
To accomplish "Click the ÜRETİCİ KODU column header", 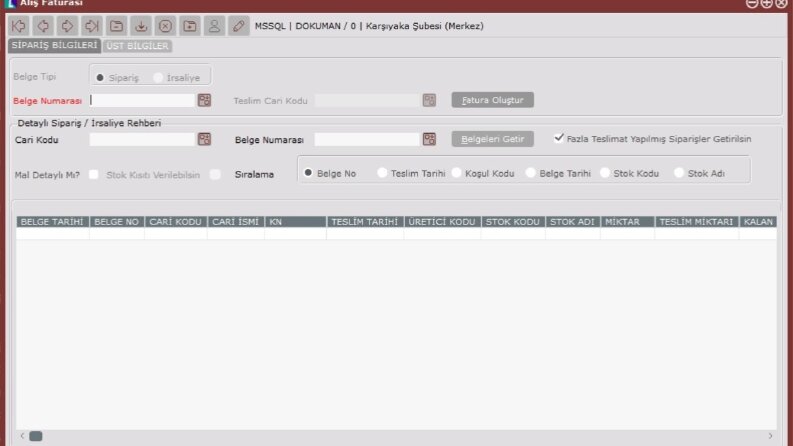I will (x=443, y=222).
